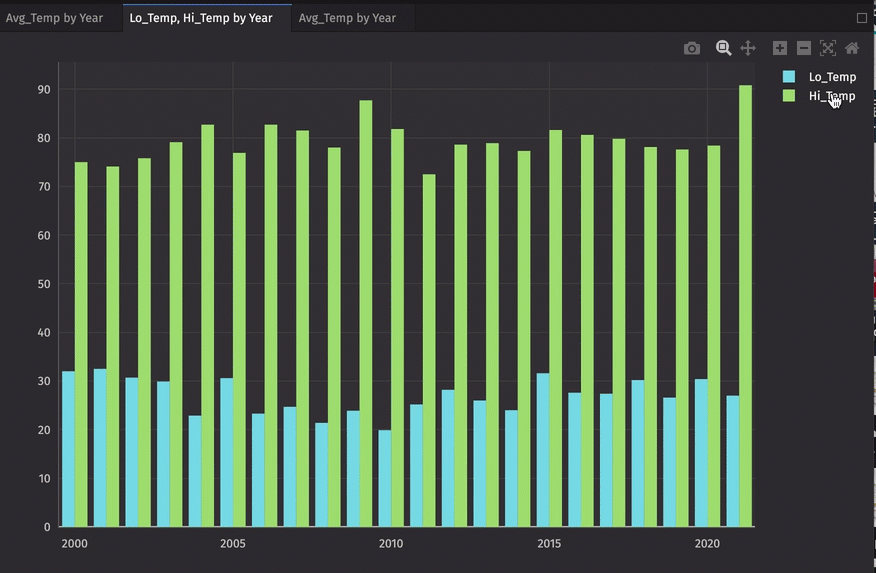Click the 90 y-axis tick label
876x573 pixels.
(44, 89)
